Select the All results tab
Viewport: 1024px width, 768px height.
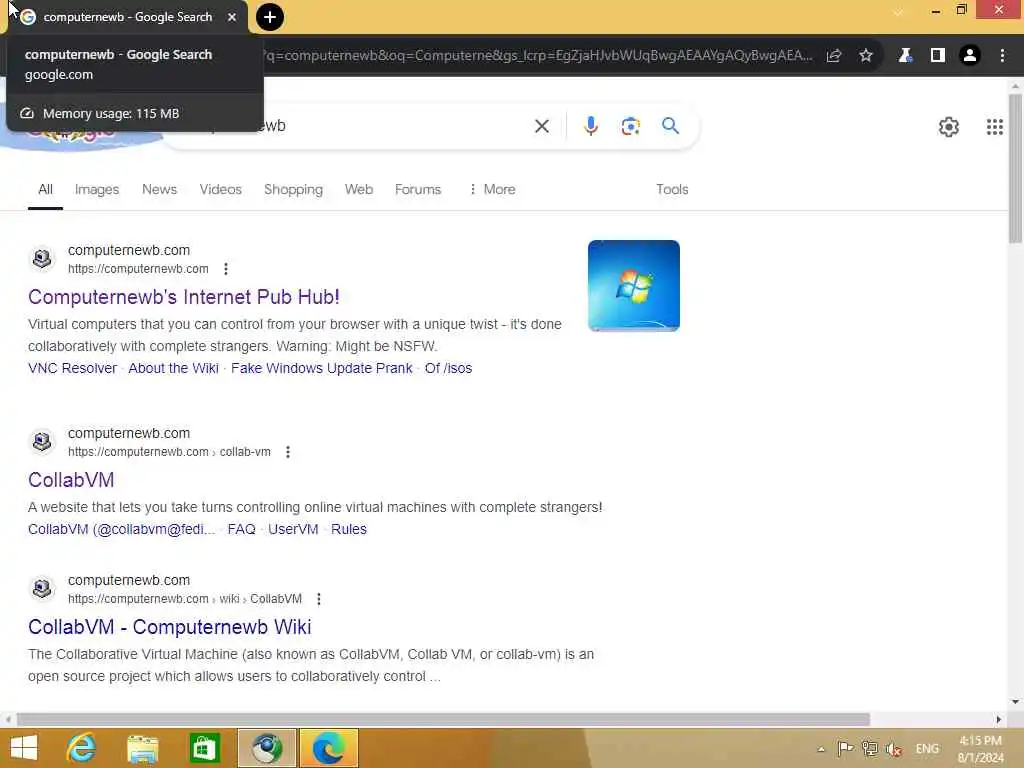pyautogui.click(x=45, y=189)
